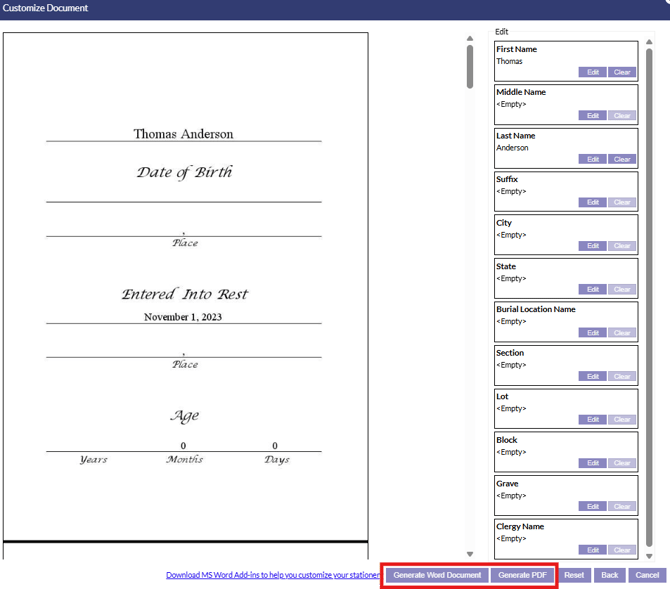Edit the State field
Image resolution: width=670 pixels, height=589 pixels.
(592, 289)
